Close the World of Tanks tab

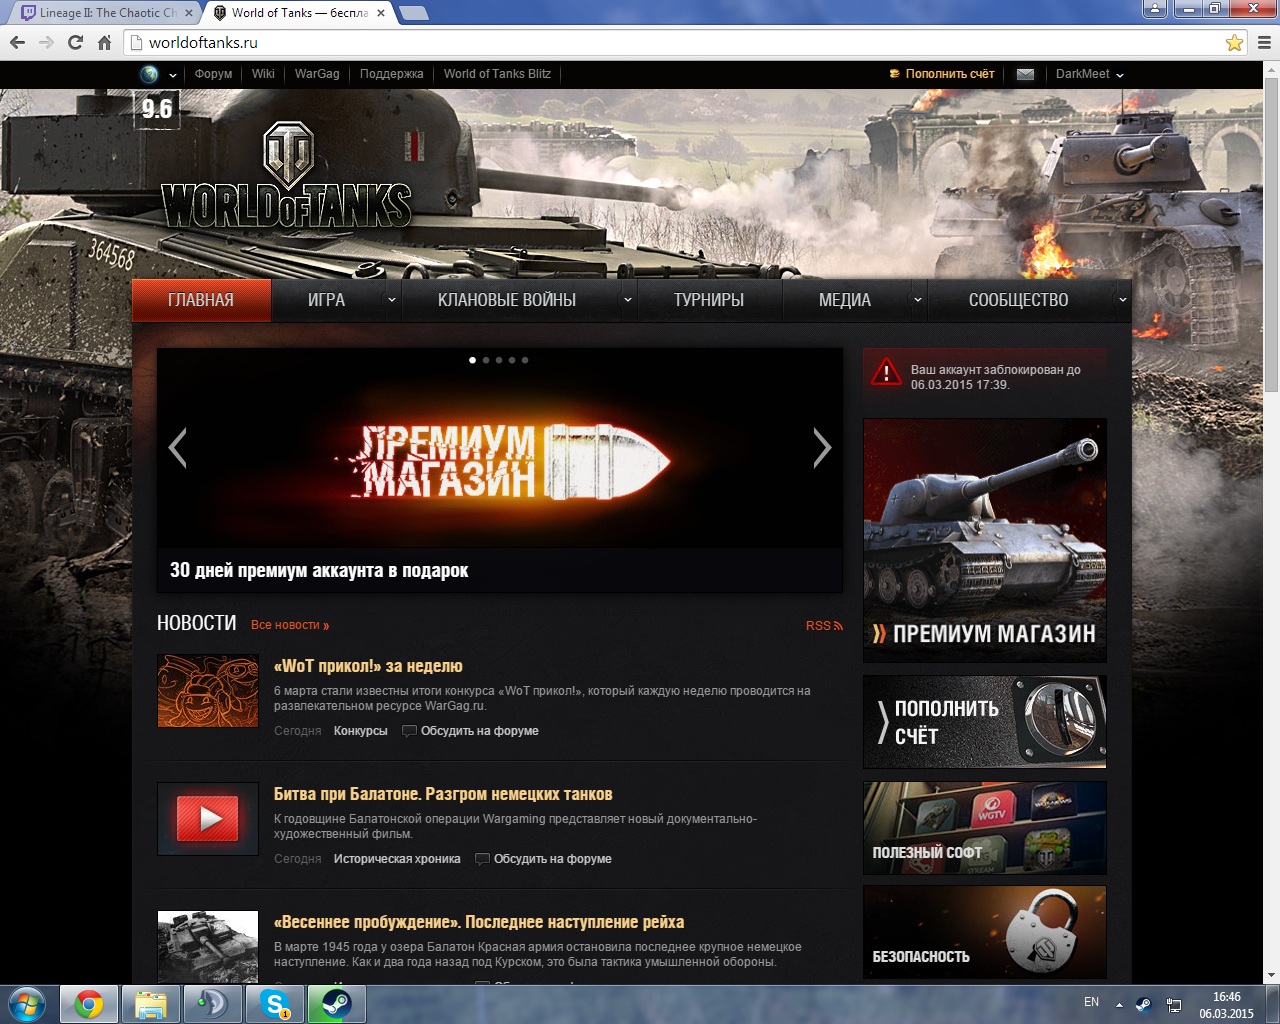(x=381, y=13)
